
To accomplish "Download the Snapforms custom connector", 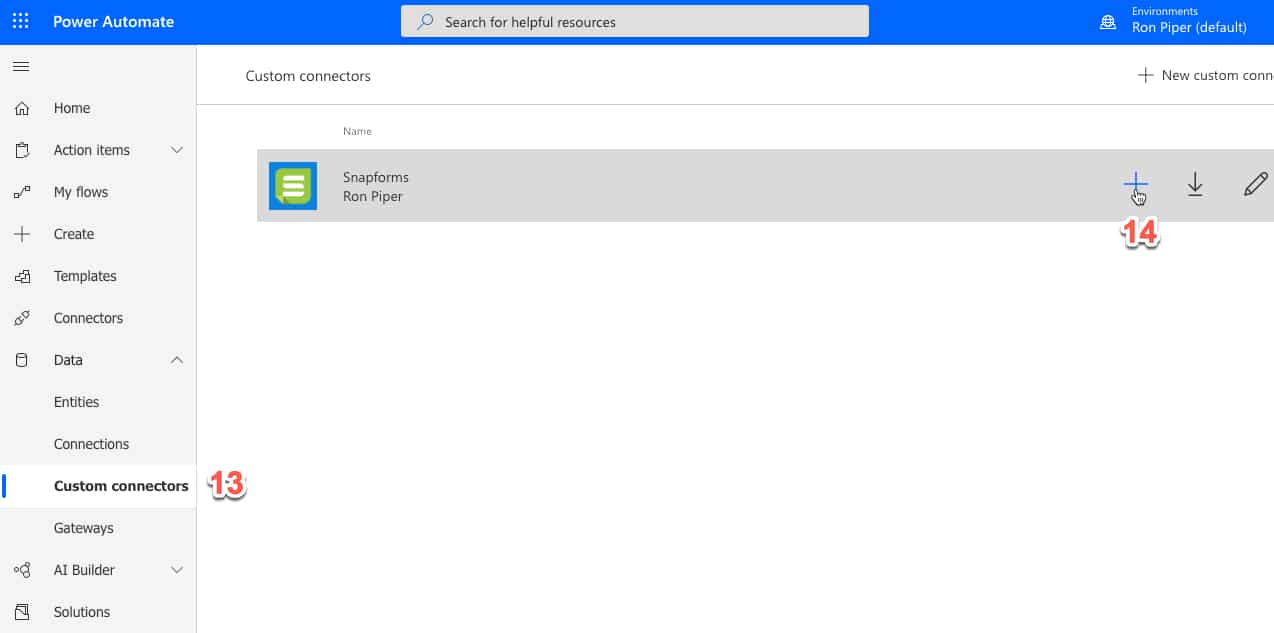I will point(1195,184).
